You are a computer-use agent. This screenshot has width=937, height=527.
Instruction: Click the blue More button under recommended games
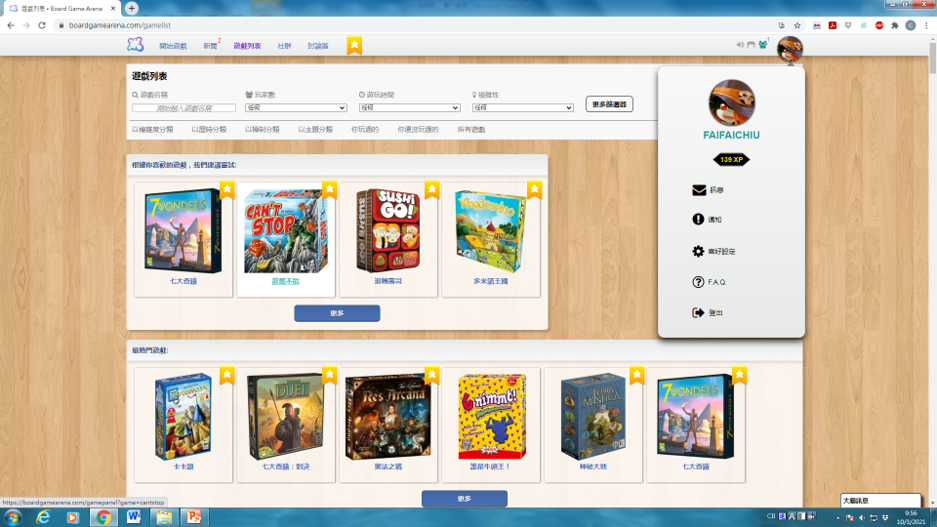coord(337,313)
